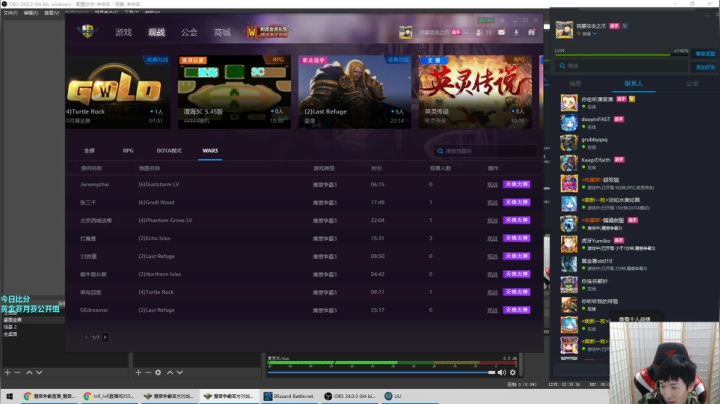This screenshot has width=720, height=404.
Task: Click the user avatar in platform header
Action: 405,32
